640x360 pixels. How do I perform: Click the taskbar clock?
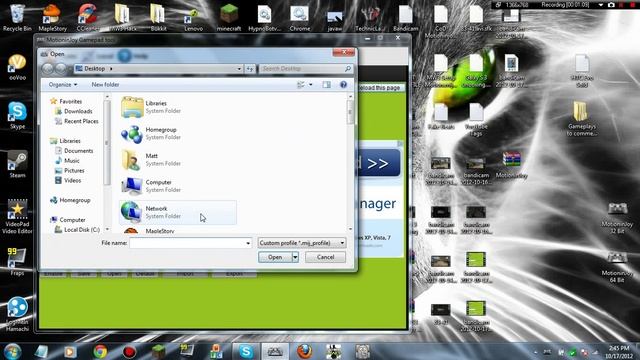tap(619, 352)
